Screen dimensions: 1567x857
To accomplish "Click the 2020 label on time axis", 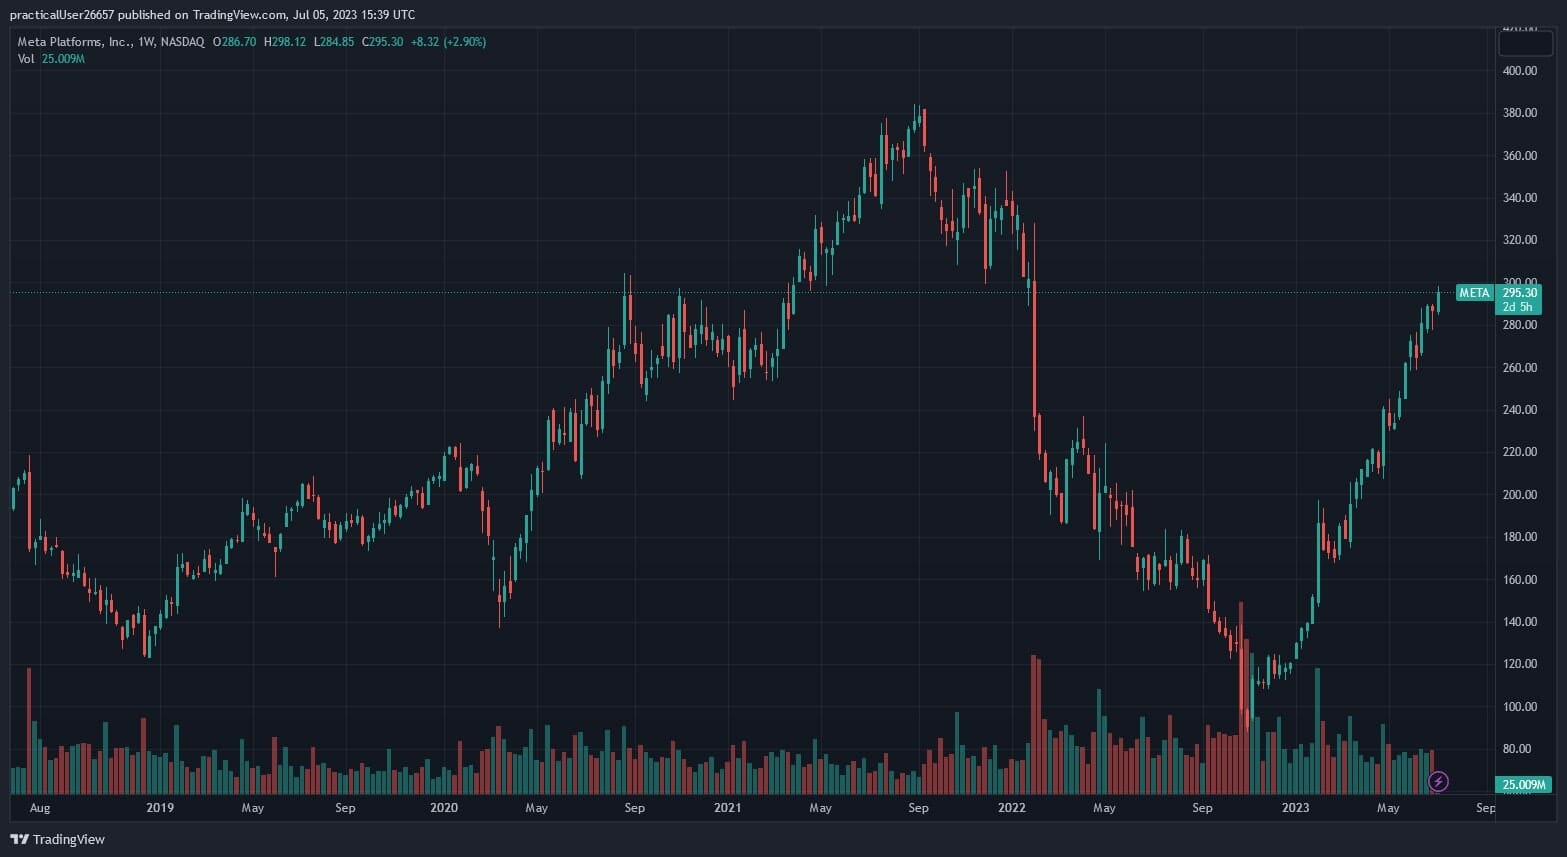I will coord(443,808).
